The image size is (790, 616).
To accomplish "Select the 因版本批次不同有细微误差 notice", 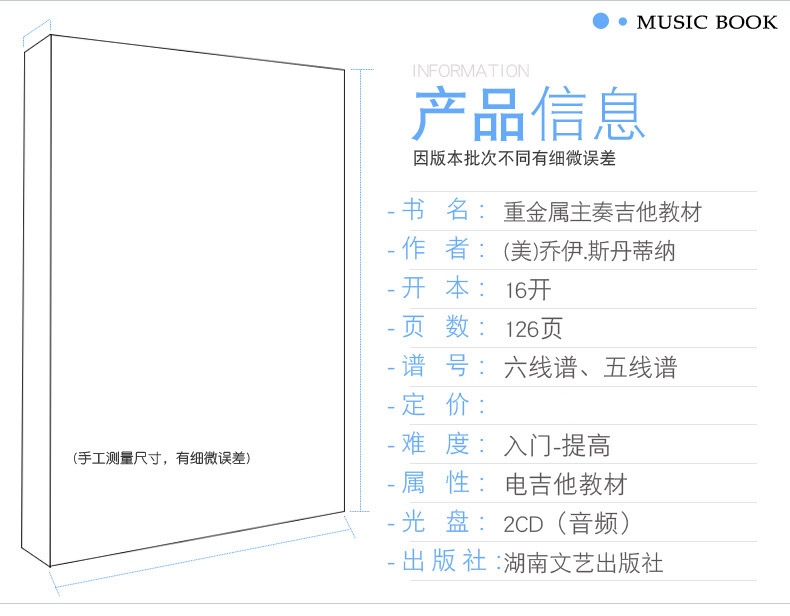I will coord(514,158).
